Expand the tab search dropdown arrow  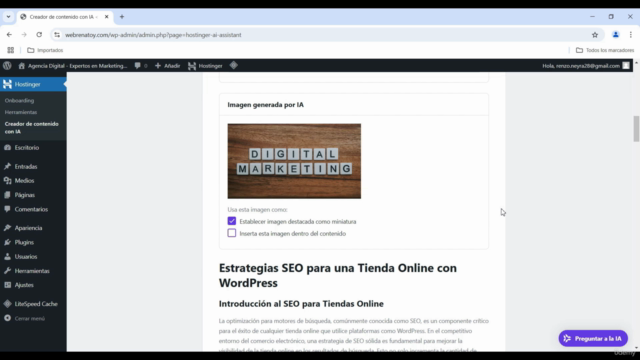(9, 17)
